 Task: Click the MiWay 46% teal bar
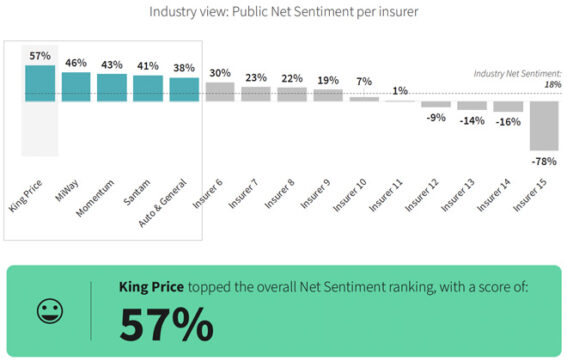click(x=76, y=87)
